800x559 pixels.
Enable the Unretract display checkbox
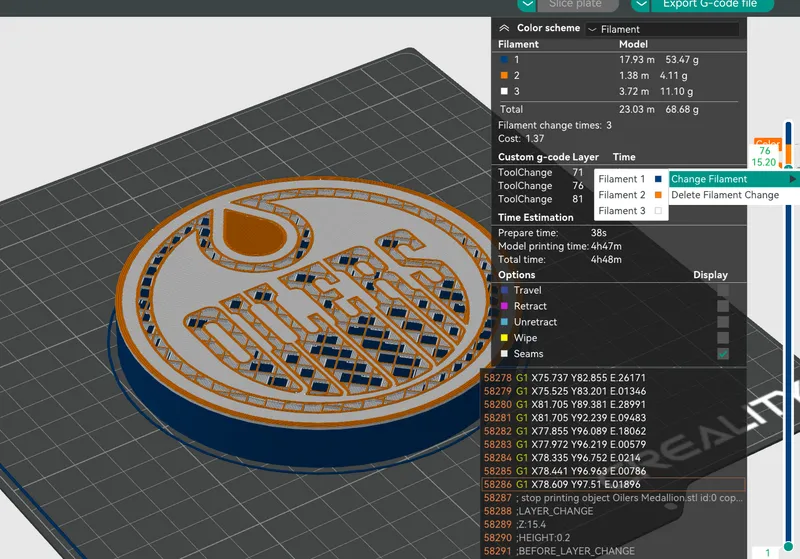tap(722, 322)
